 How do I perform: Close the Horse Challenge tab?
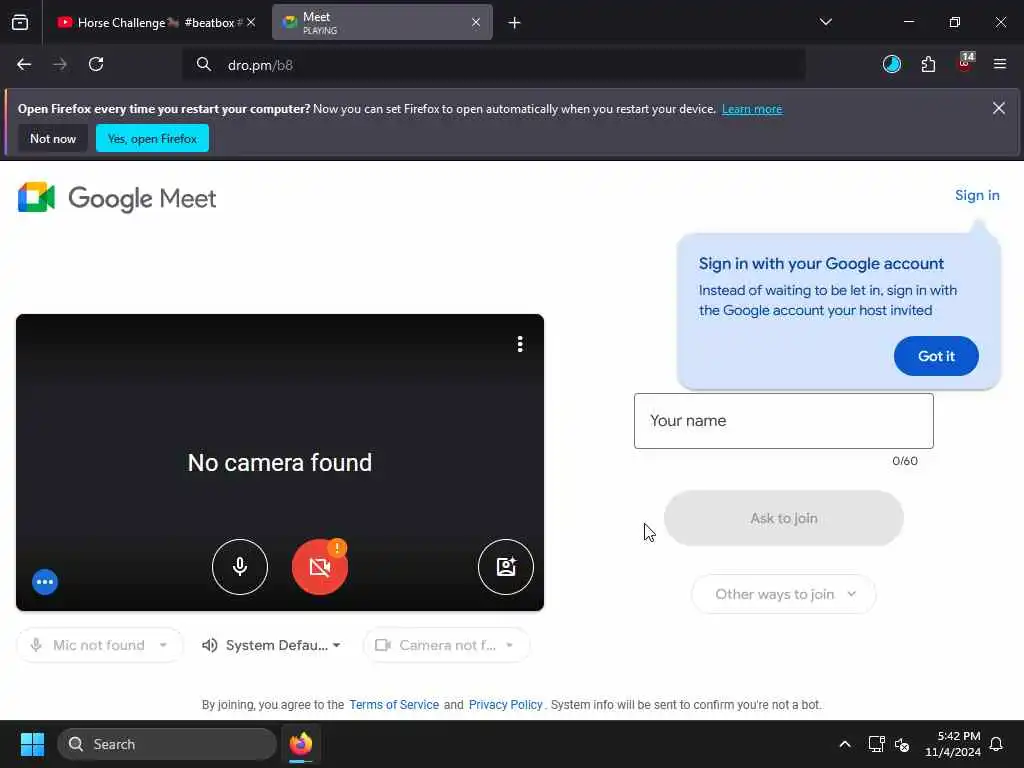coord(251,23)
